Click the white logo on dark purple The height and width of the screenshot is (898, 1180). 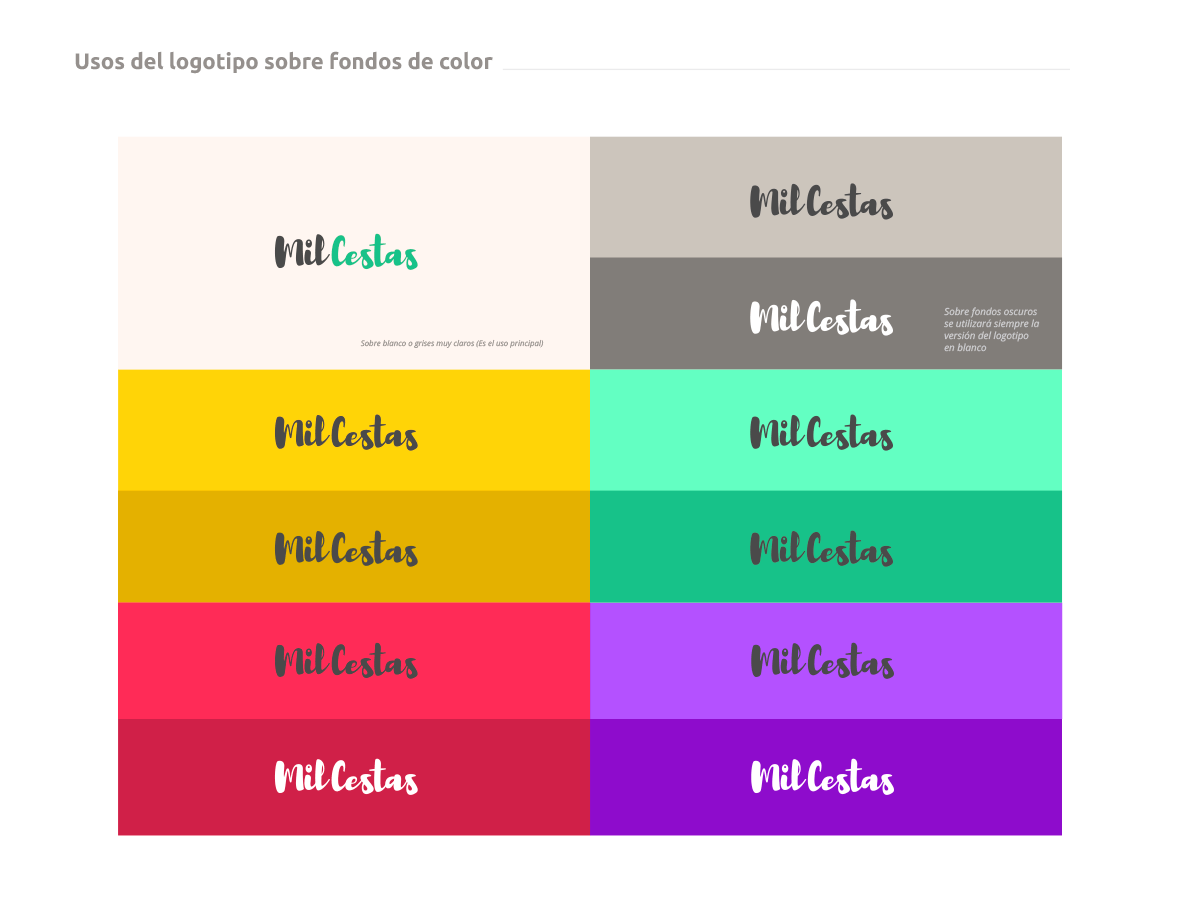821,778
